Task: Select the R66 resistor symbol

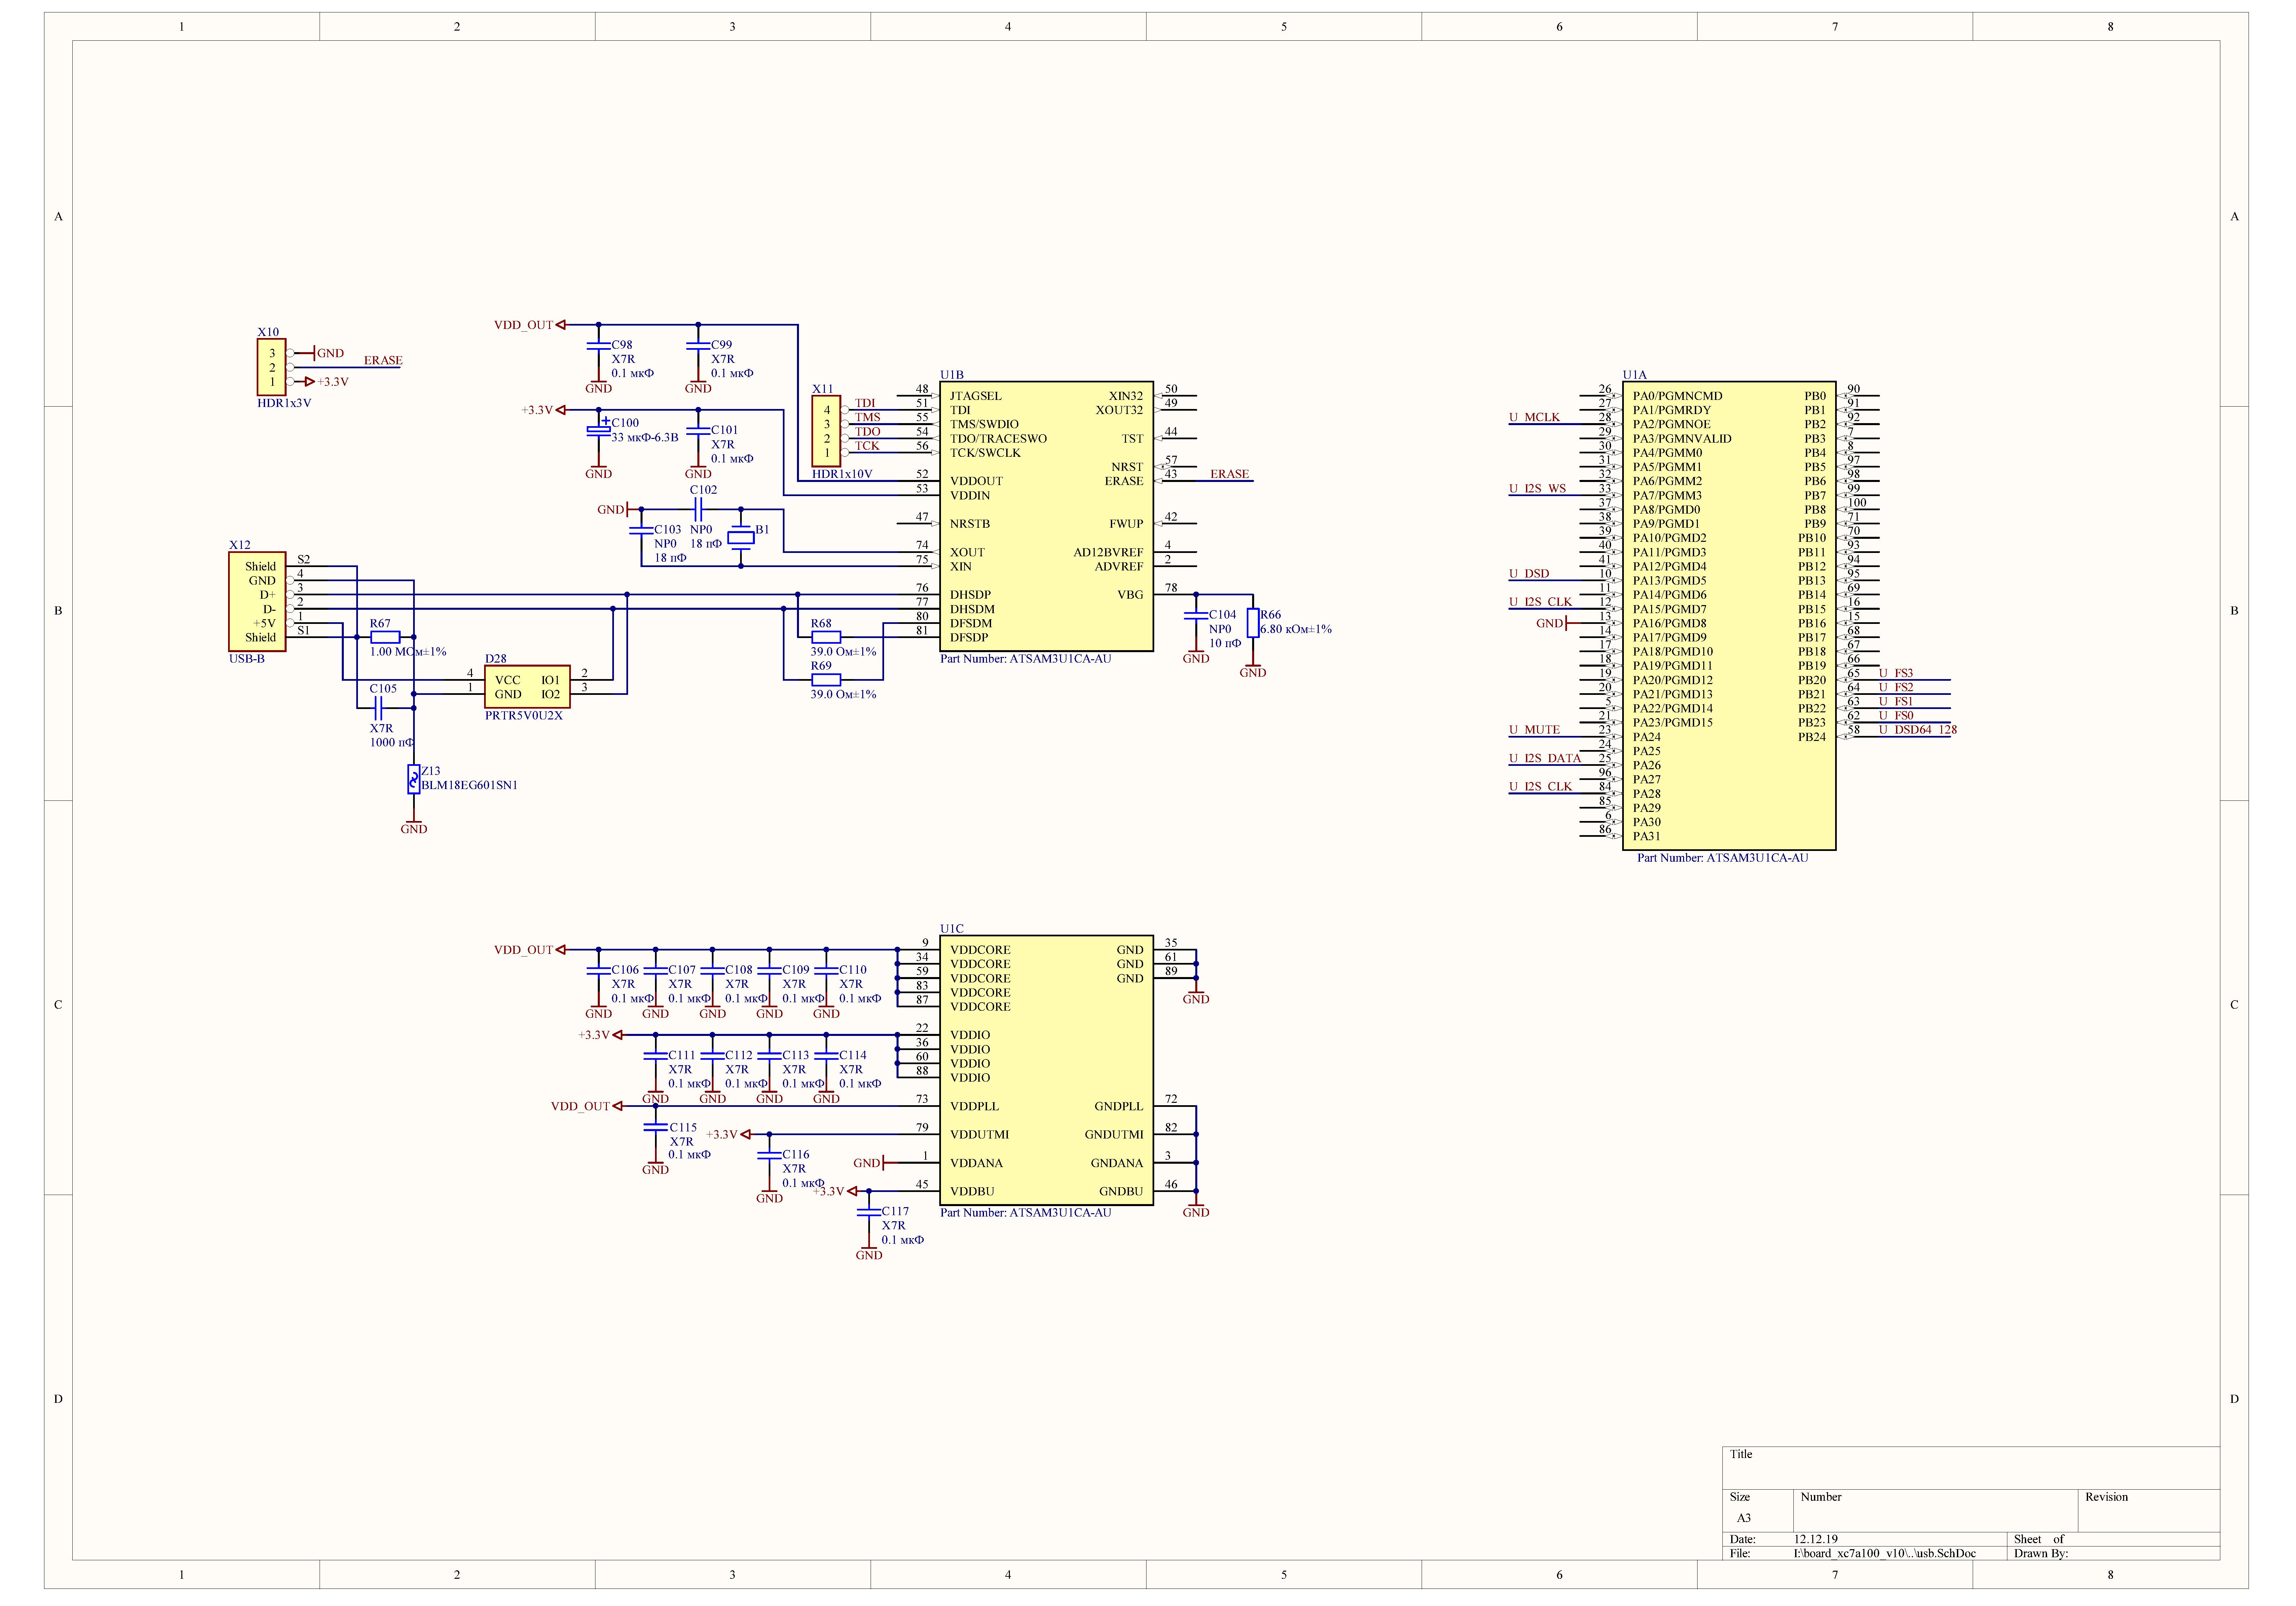Action: click(x=1253, y=623)
